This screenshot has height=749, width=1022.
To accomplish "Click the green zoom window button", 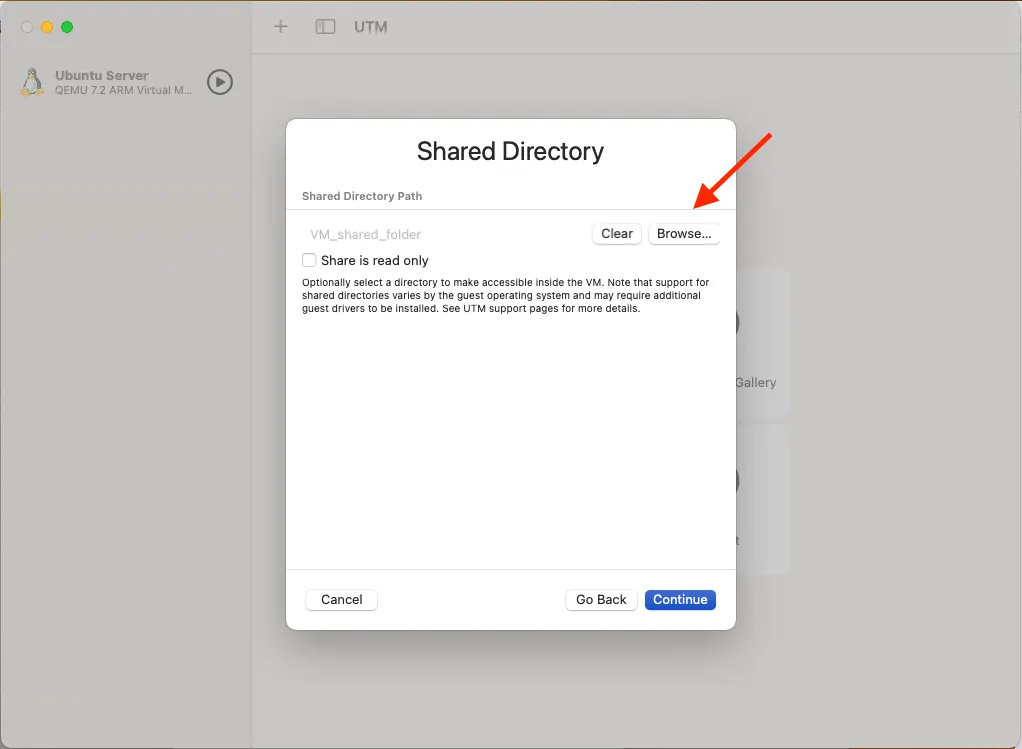I will point(67,27).
